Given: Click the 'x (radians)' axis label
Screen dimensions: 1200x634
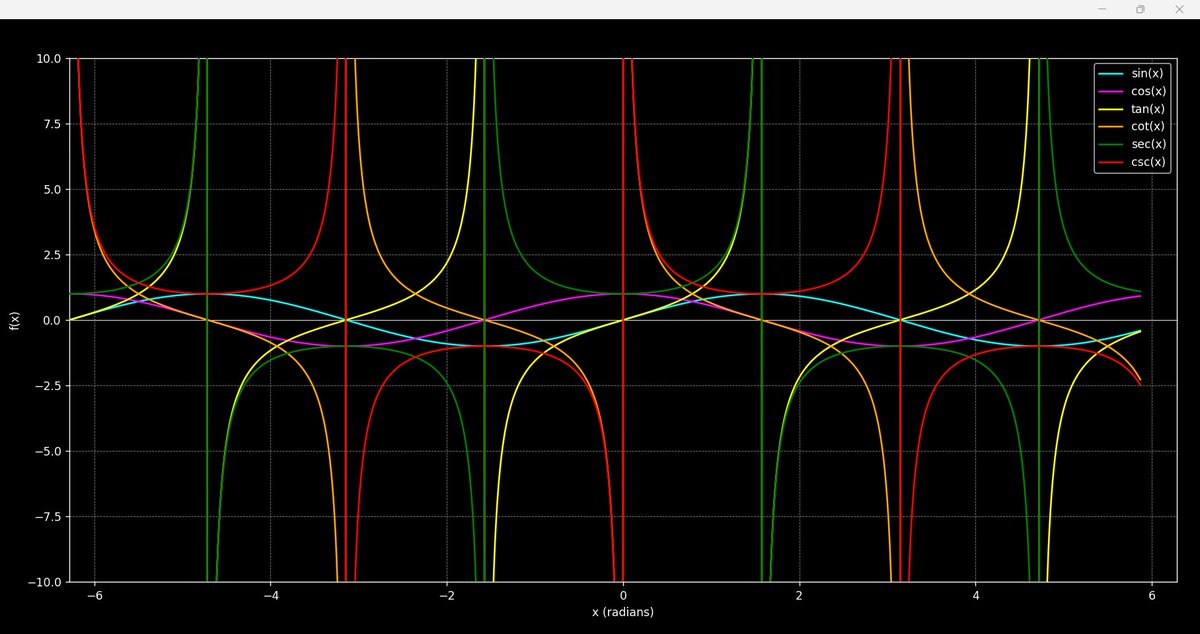Looking at the screenshot, I should click(623, 611).
